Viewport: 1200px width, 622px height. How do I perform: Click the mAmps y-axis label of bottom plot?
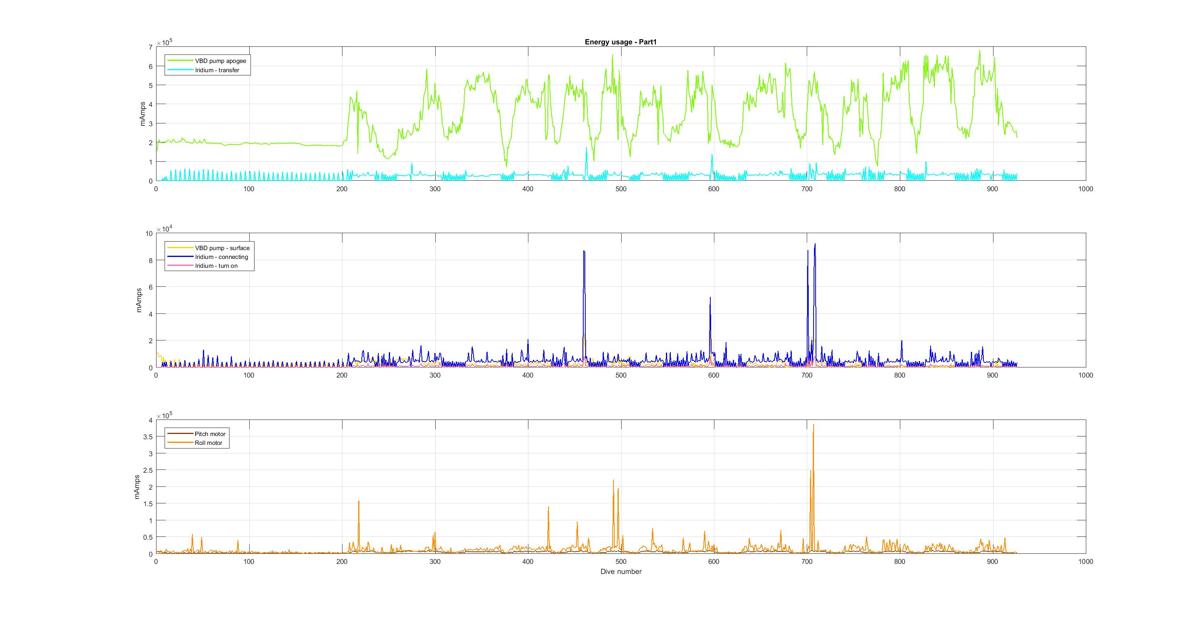click(138, 488)
